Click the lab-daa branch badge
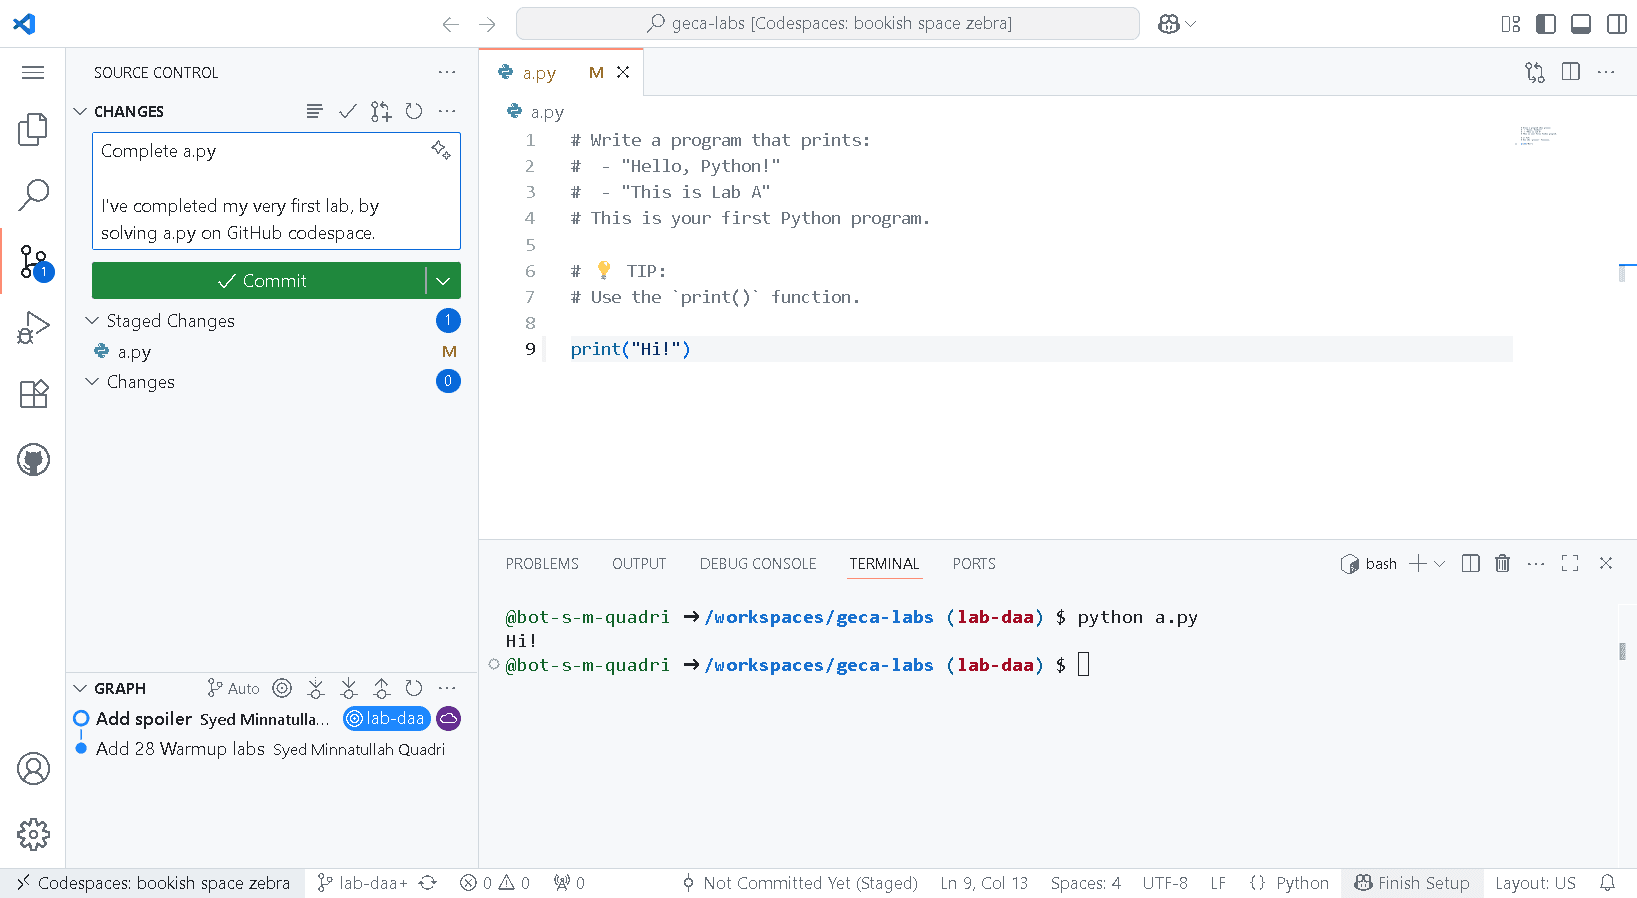Viewport: 1637px width, 898px height. 387,718
